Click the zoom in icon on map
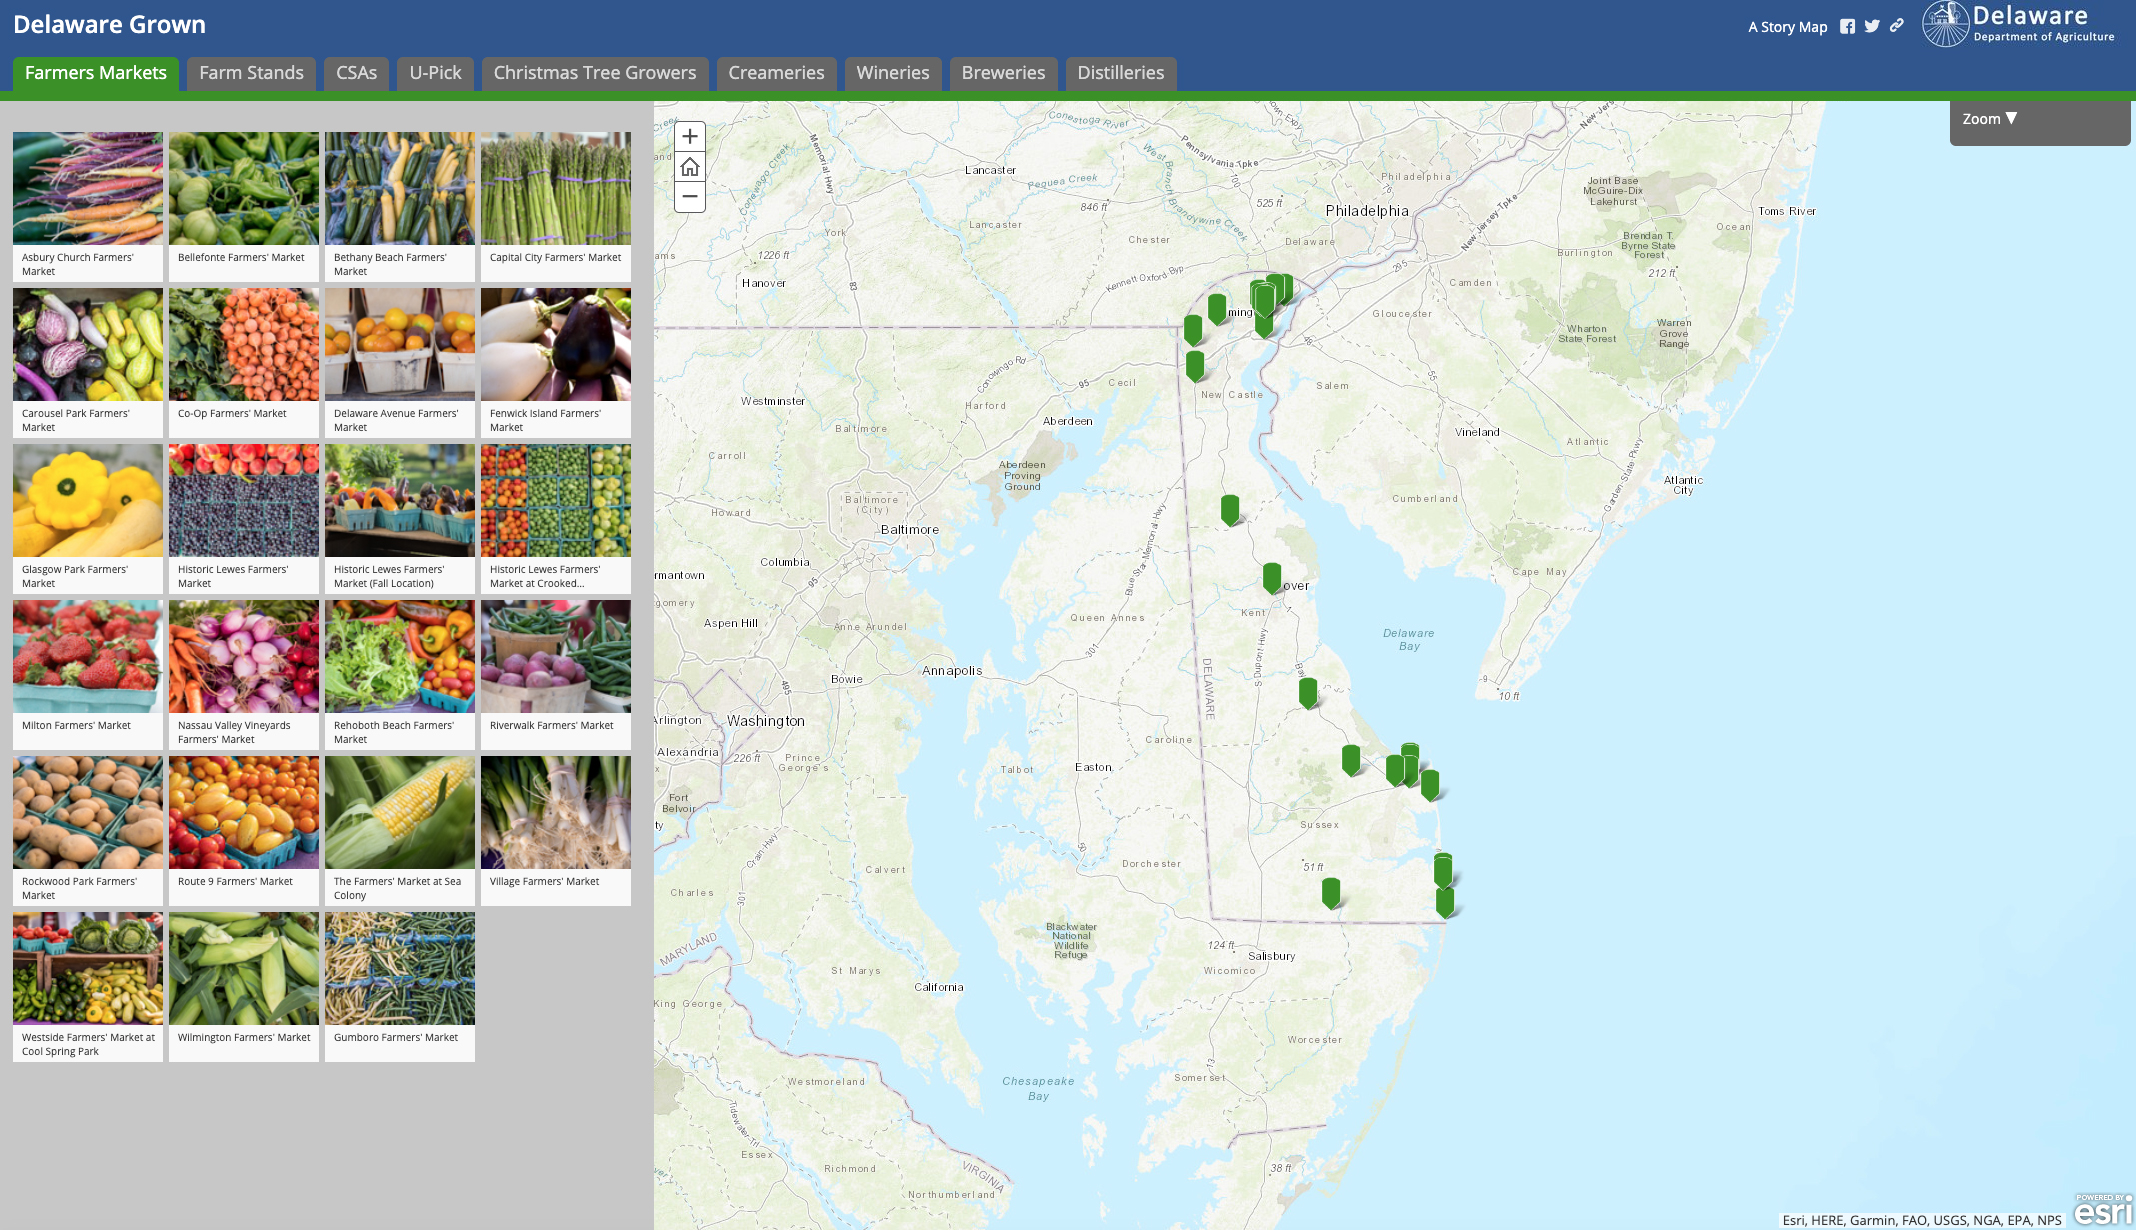The height and width of the screenshot is (1230, 2136). (688, 135)
